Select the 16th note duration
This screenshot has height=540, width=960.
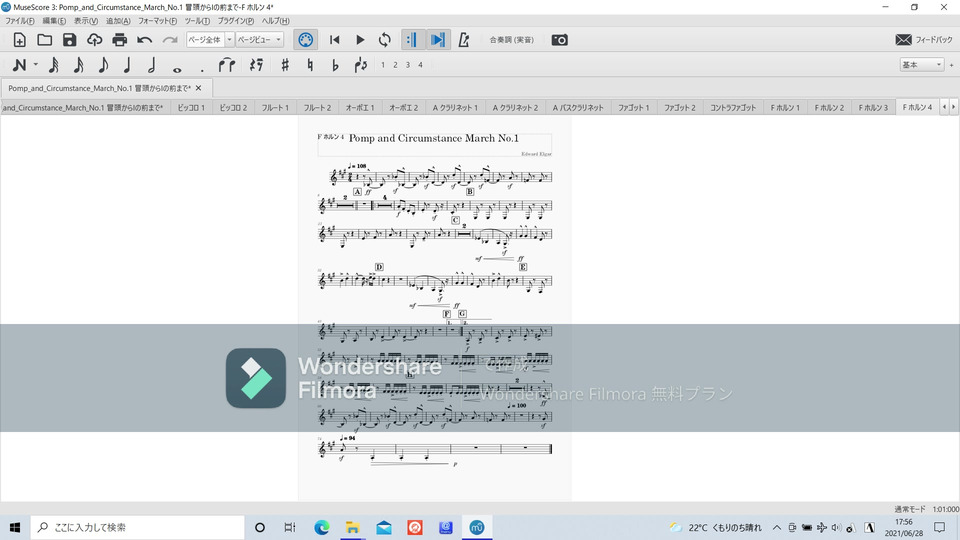point(78,65)
